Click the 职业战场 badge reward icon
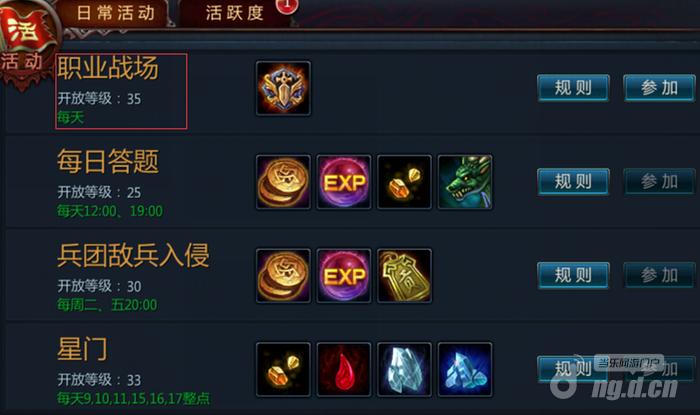This screenshot has width=700, height=415. coord(283,88)
